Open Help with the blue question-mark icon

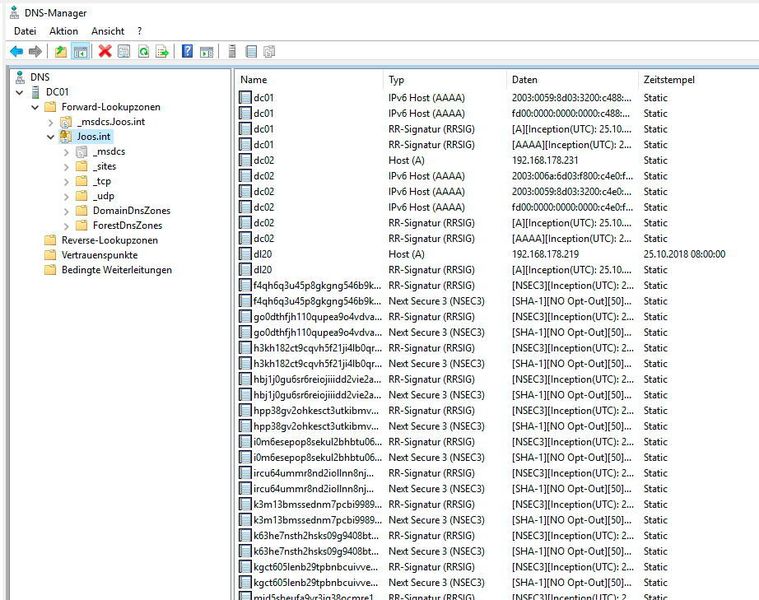(x=187, y=51)
